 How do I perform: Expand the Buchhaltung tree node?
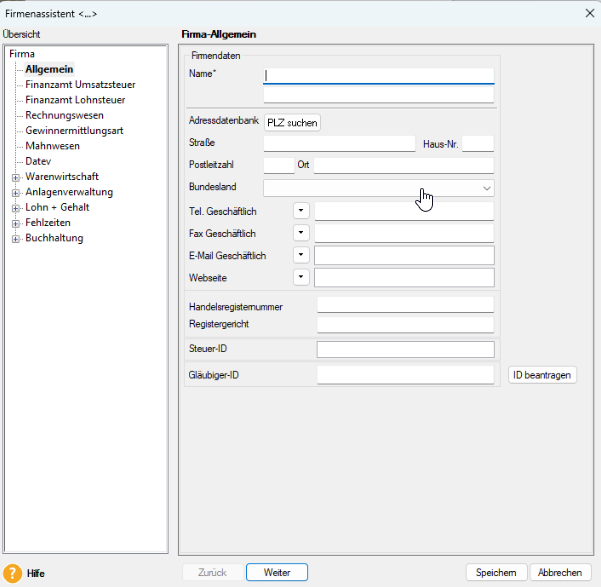[x=15, y=239]
